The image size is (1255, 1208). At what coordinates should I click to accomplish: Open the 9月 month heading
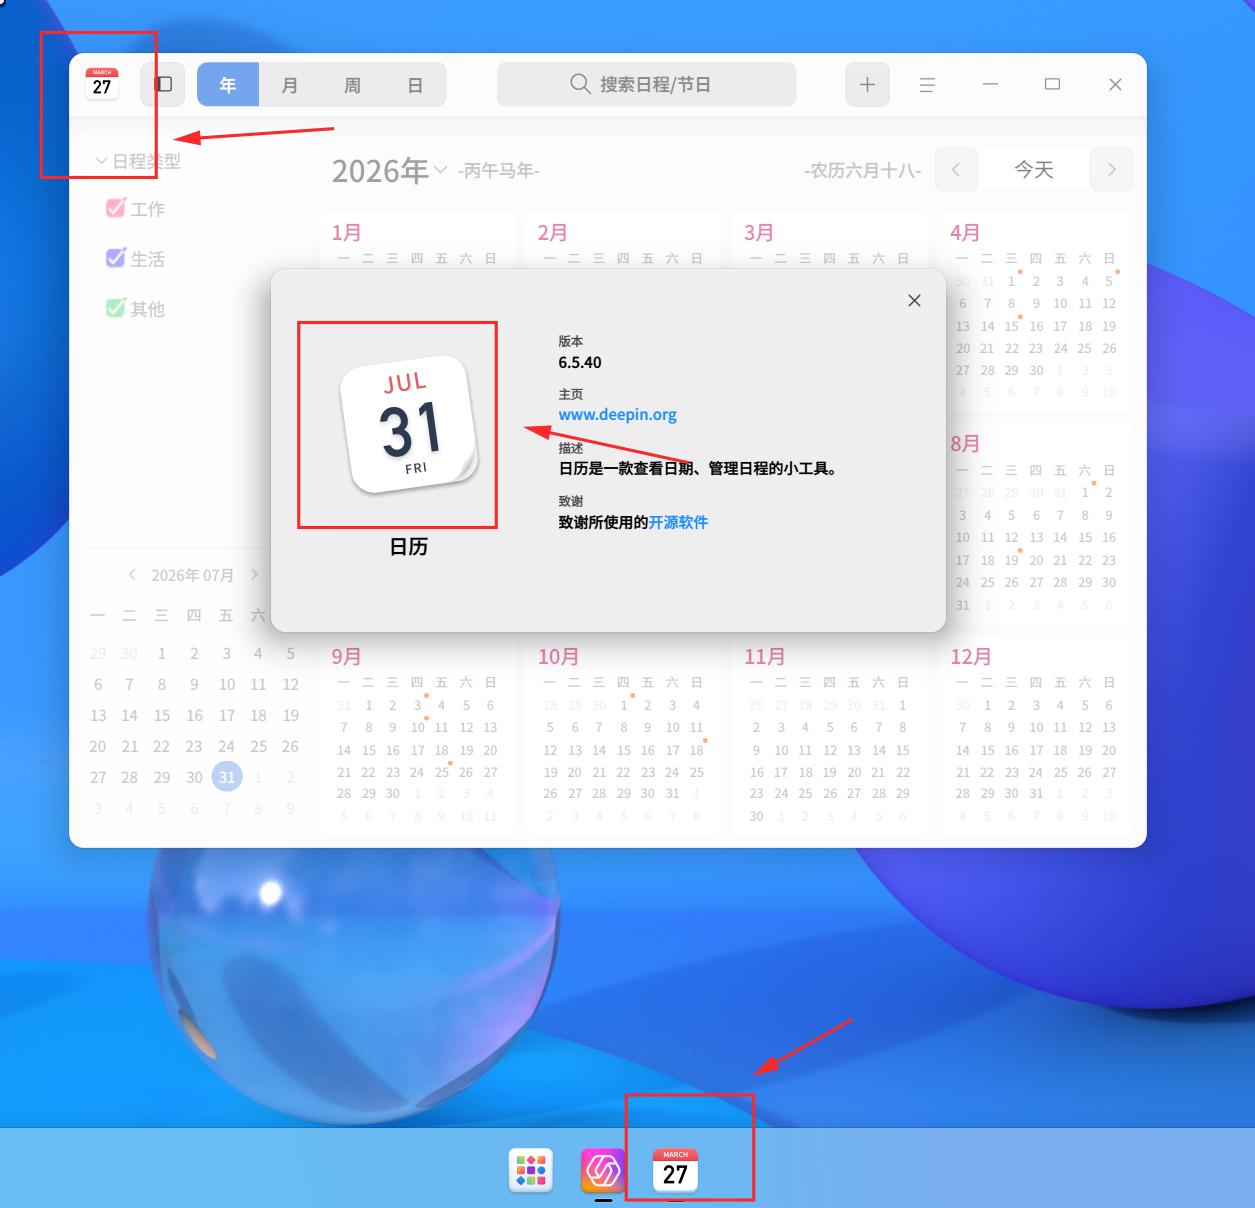click(x=346, y=657)
